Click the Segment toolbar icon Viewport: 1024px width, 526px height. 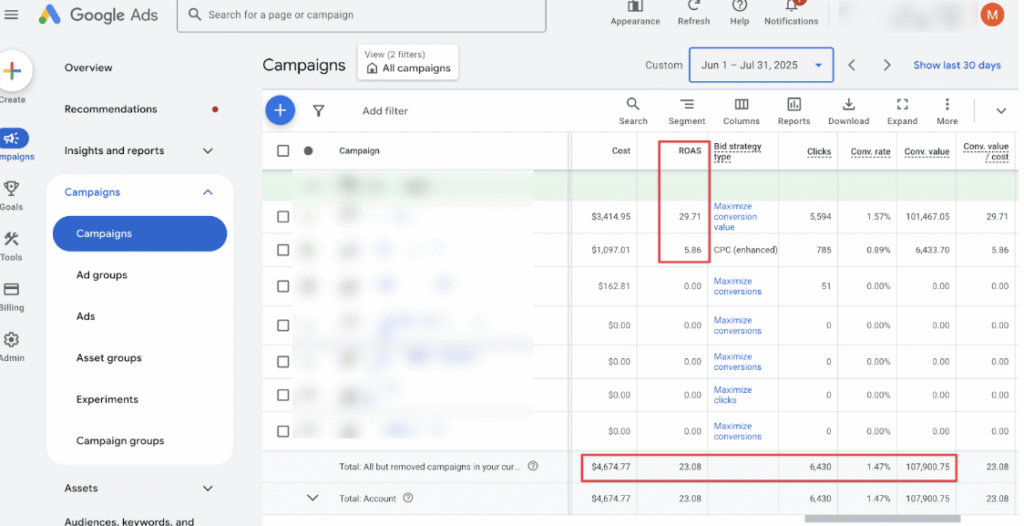(686, 104)
